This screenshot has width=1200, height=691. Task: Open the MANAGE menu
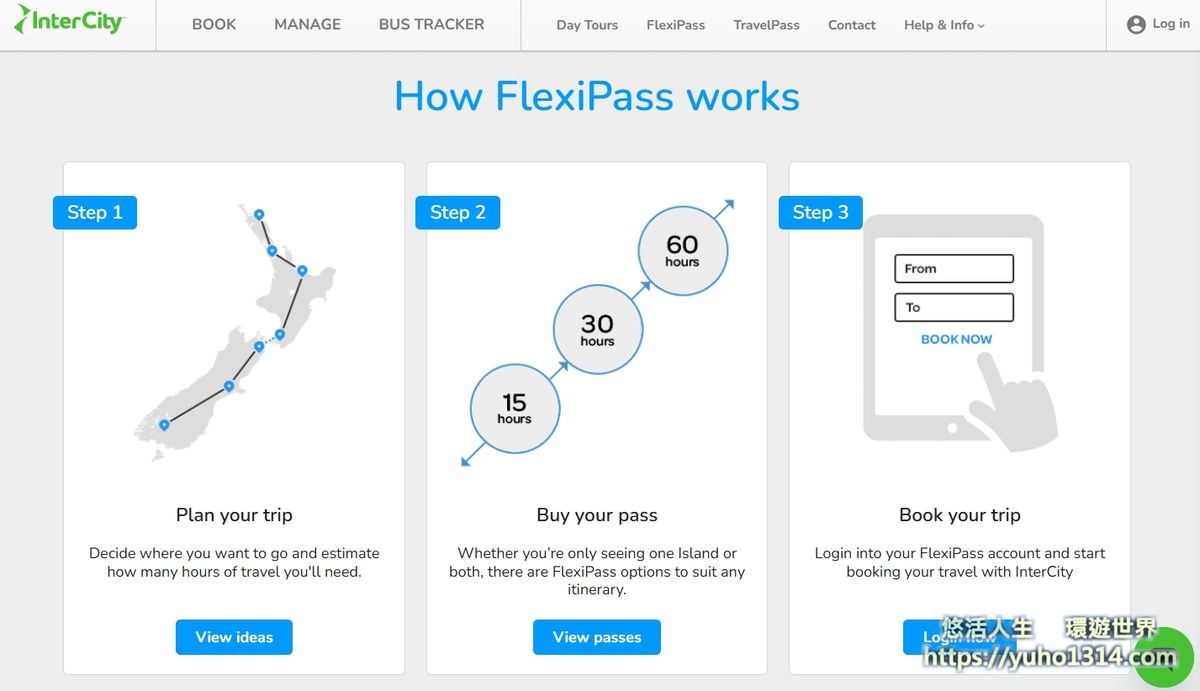(x=307, y=24)
